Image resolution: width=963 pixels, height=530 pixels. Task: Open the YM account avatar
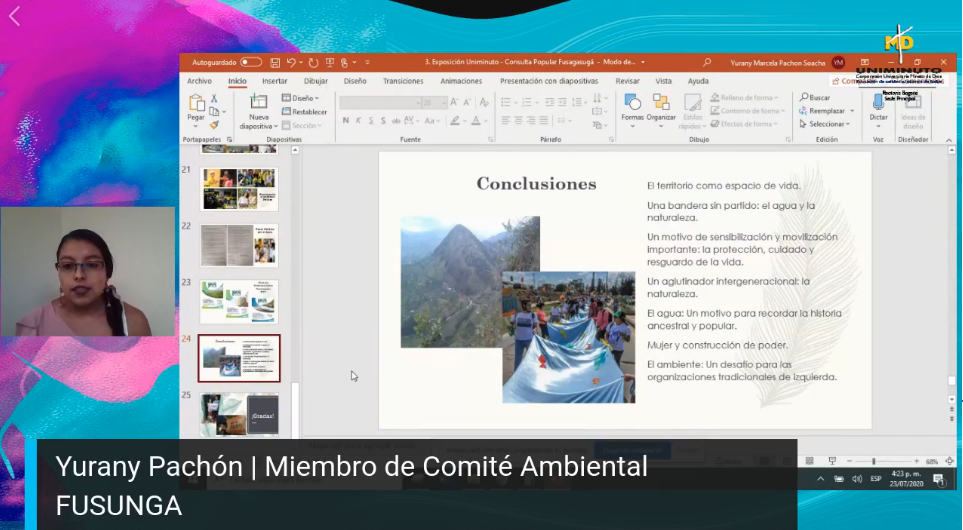point(838,62)
